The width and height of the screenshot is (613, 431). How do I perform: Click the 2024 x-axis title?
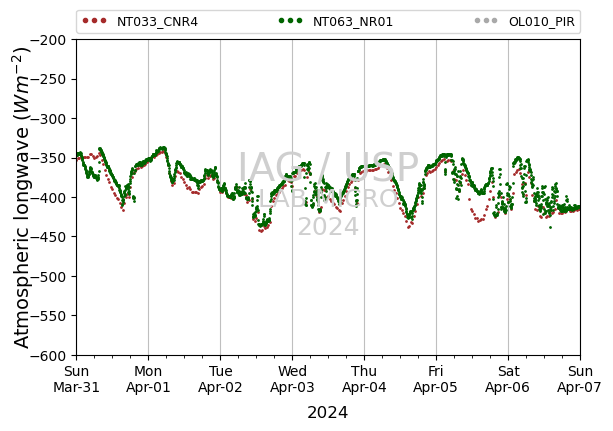328,413
